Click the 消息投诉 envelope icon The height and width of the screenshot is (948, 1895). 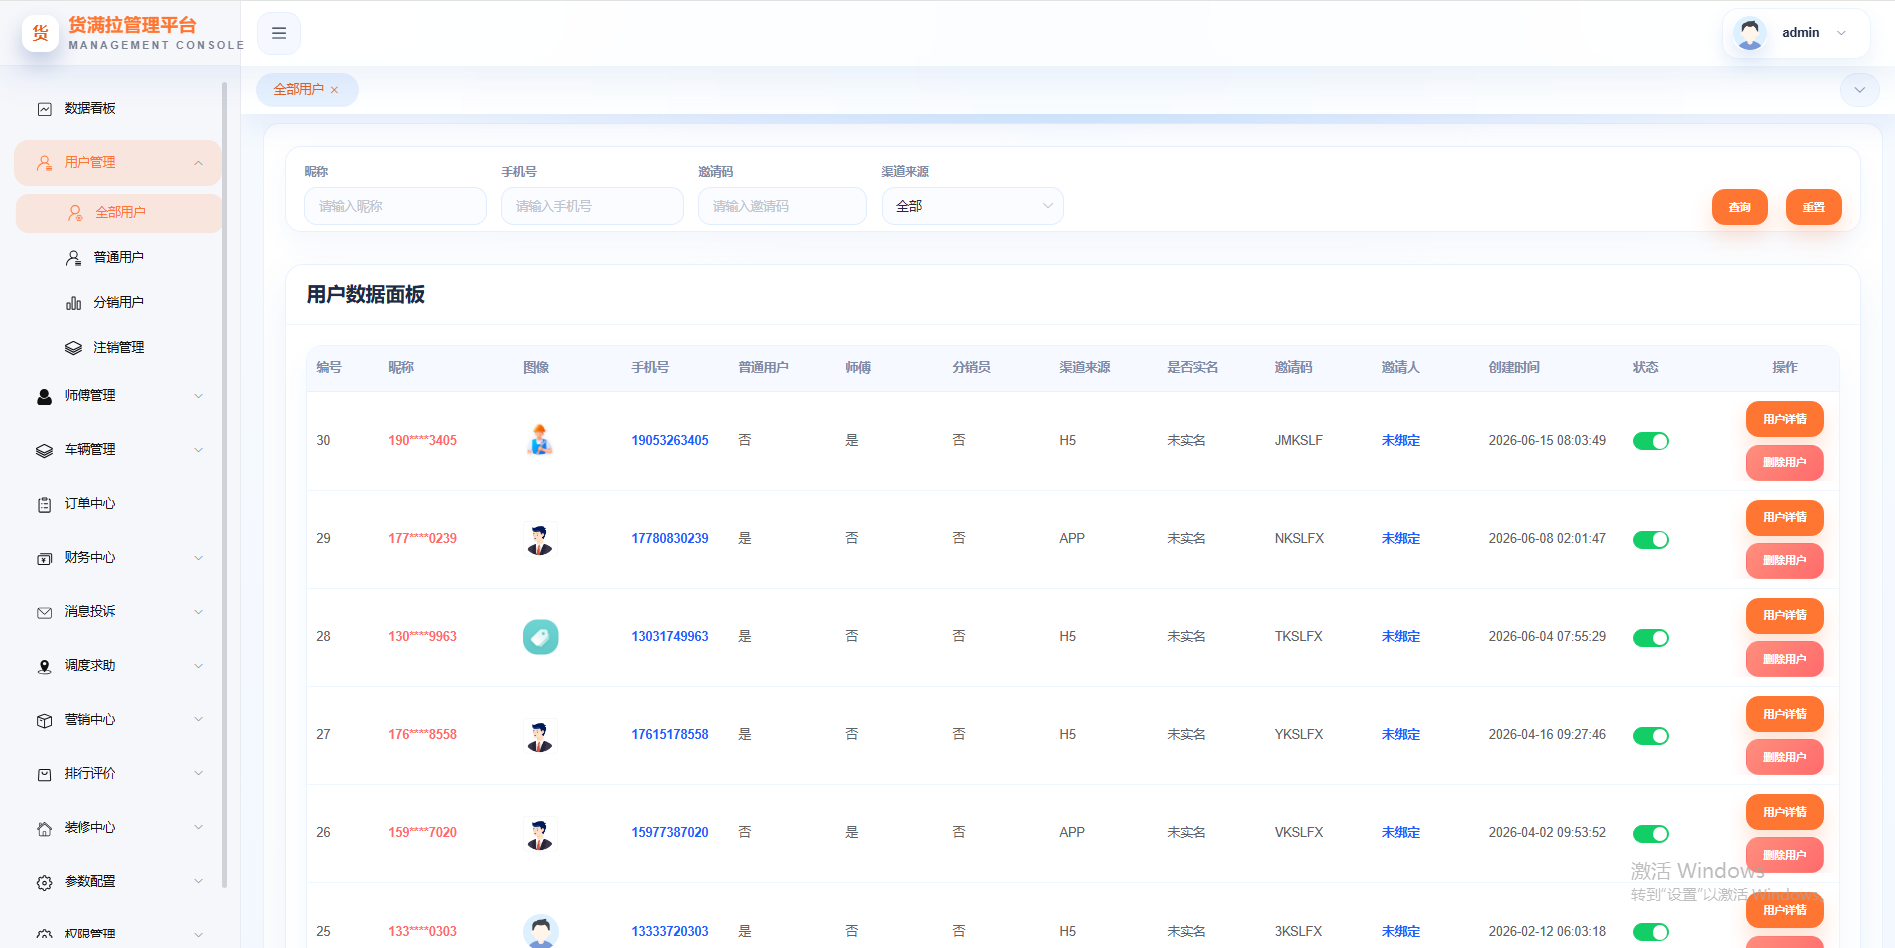(45, 613)
